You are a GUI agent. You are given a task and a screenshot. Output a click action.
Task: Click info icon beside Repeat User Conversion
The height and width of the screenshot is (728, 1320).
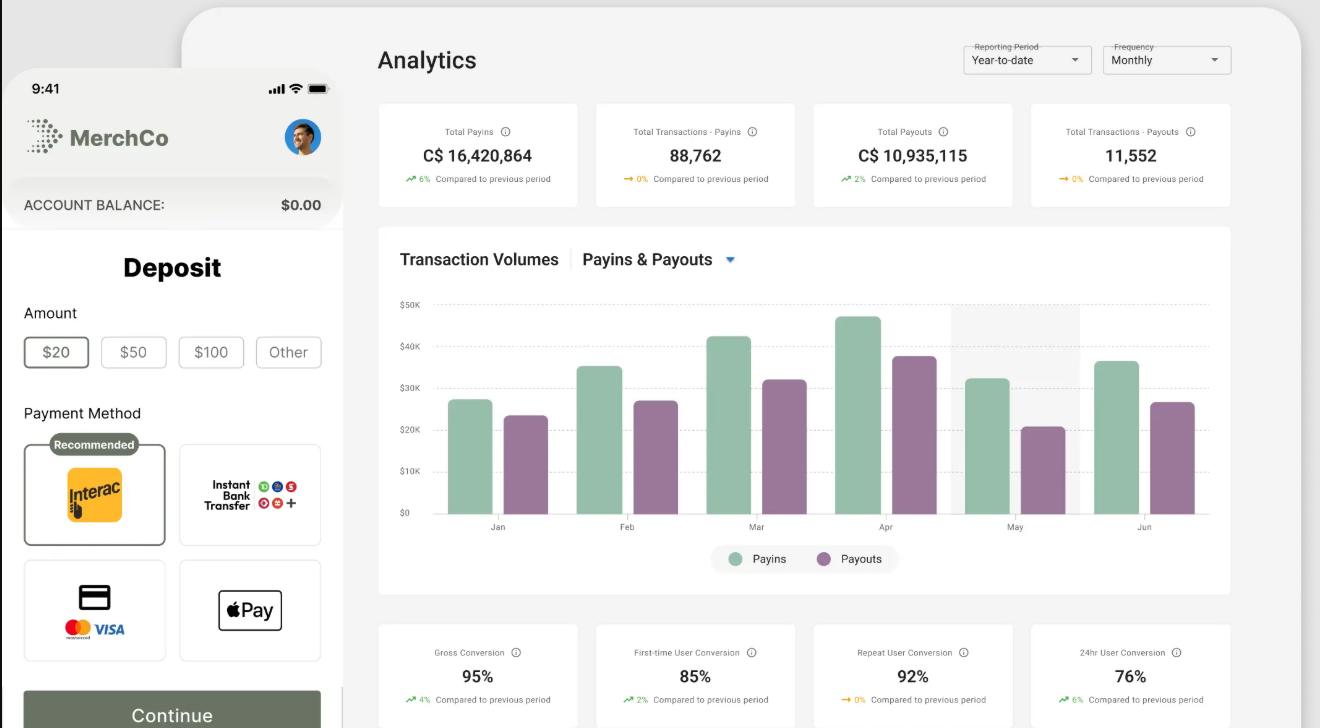coord(964,653)
